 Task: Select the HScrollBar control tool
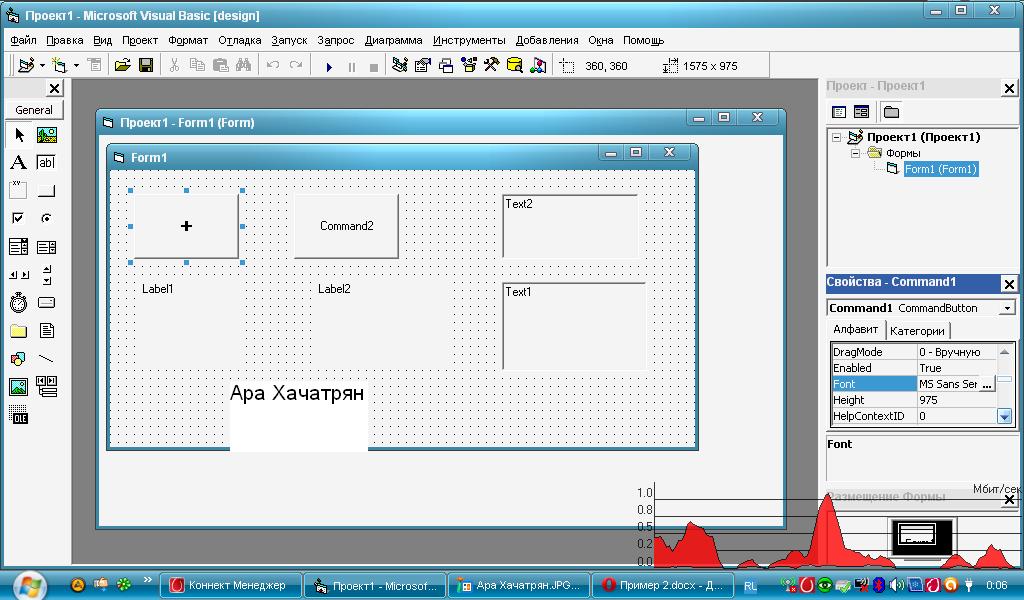[19, 275]
